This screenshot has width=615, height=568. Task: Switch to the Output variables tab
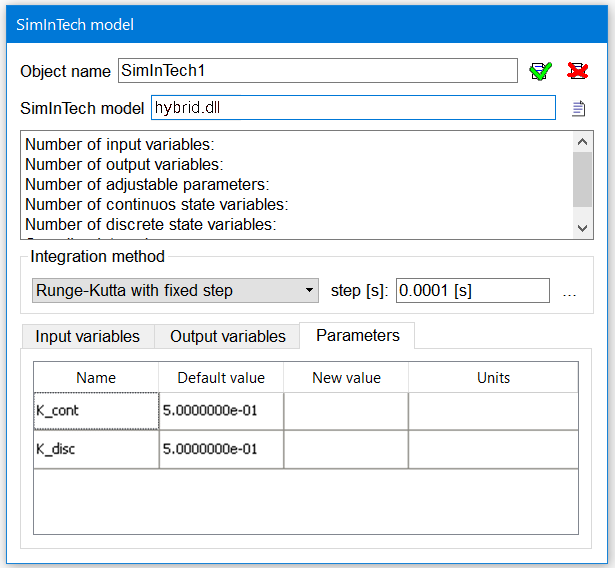227,336
